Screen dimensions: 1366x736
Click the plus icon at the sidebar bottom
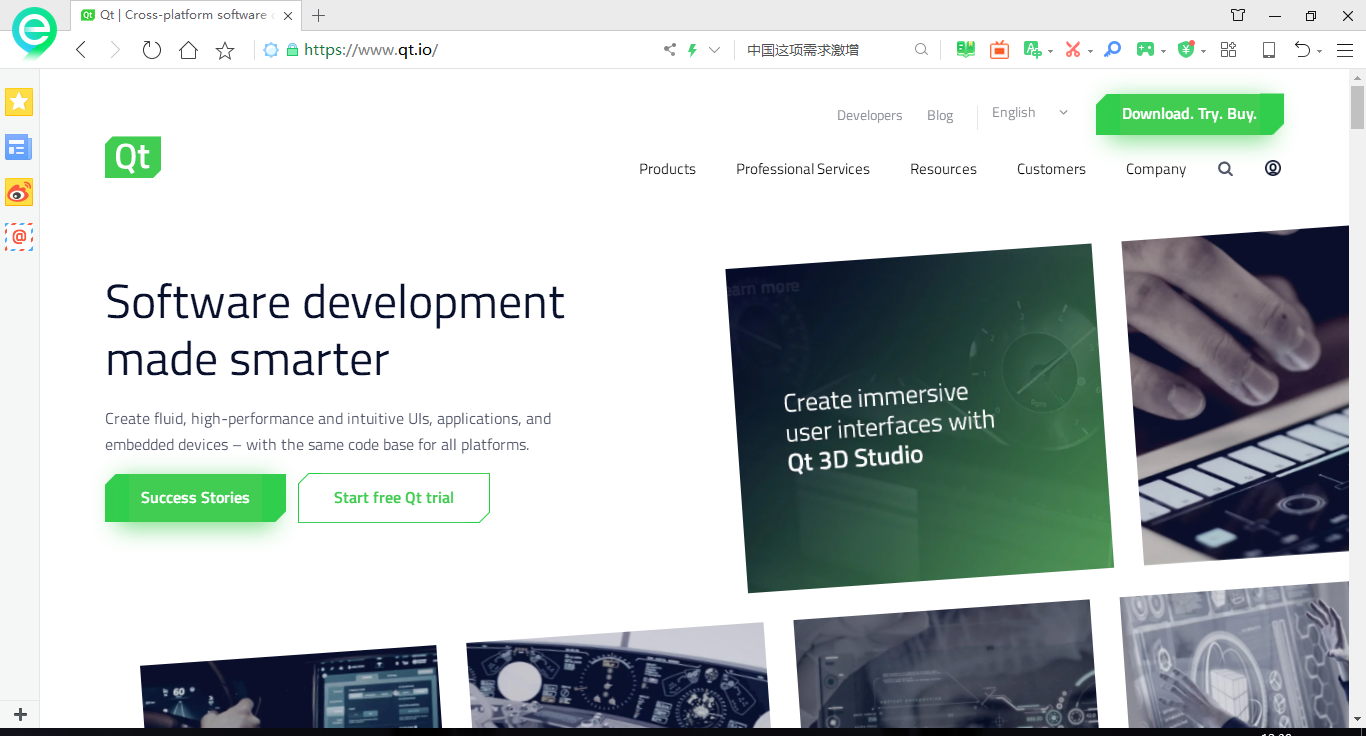tap(20, 714)
